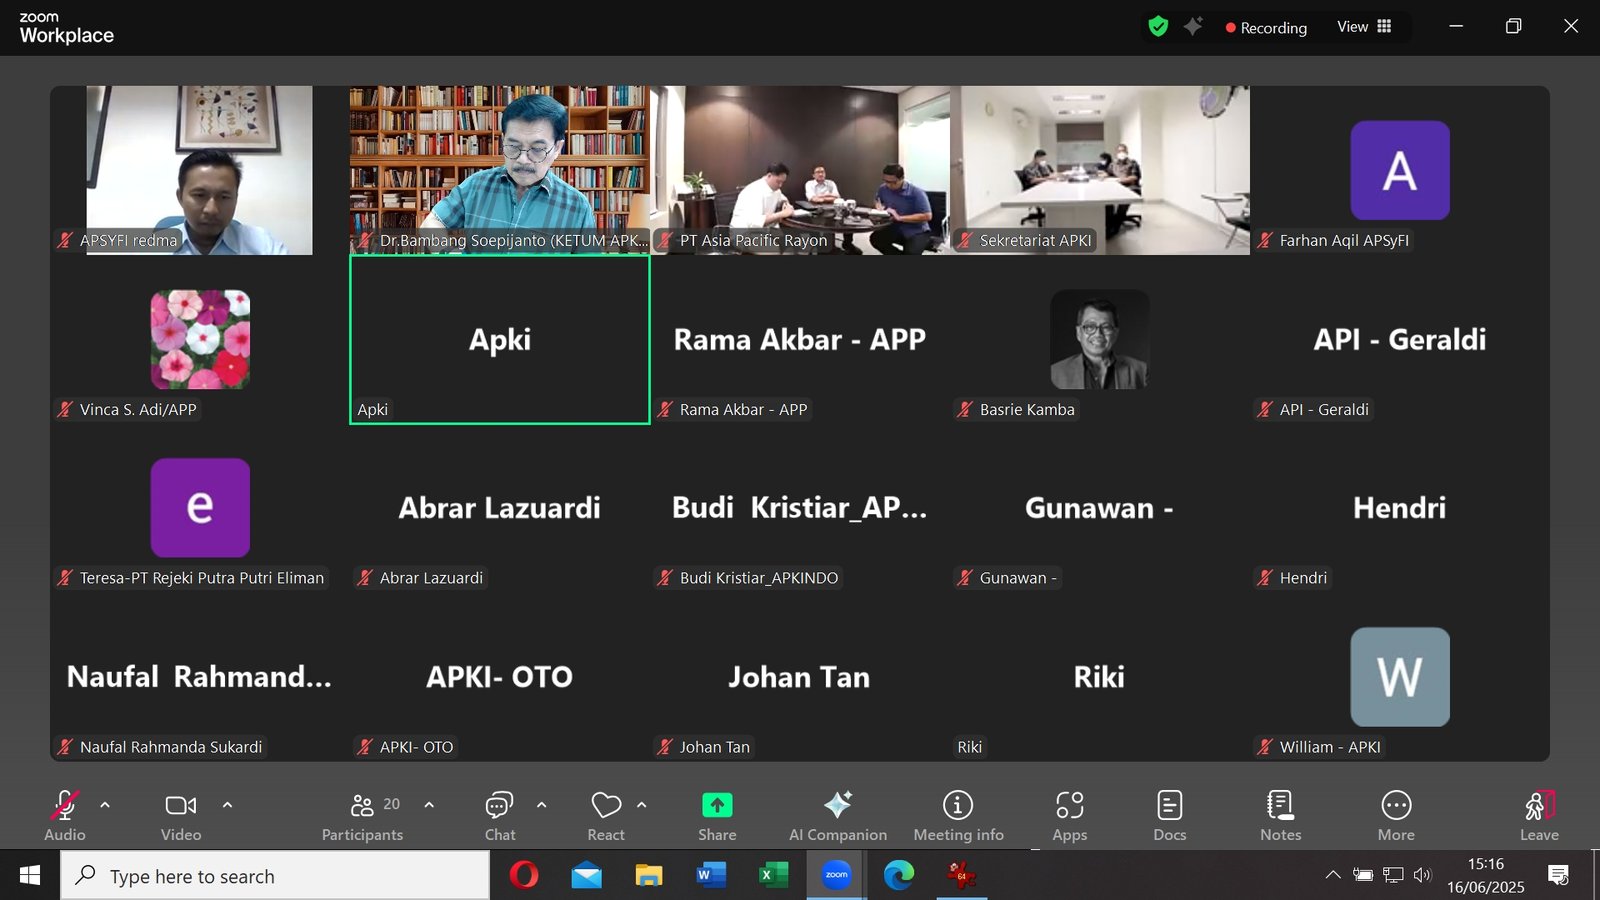Start camera with the Video button
The width and height of the screenshot is (1600, 900).
(181, 815)
